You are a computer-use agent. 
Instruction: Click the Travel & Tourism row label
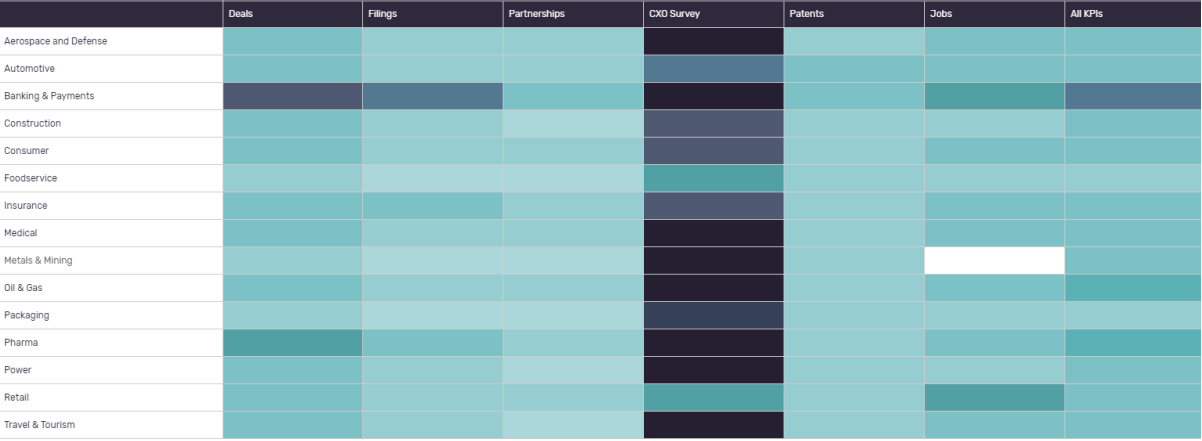tap(40, 425)
